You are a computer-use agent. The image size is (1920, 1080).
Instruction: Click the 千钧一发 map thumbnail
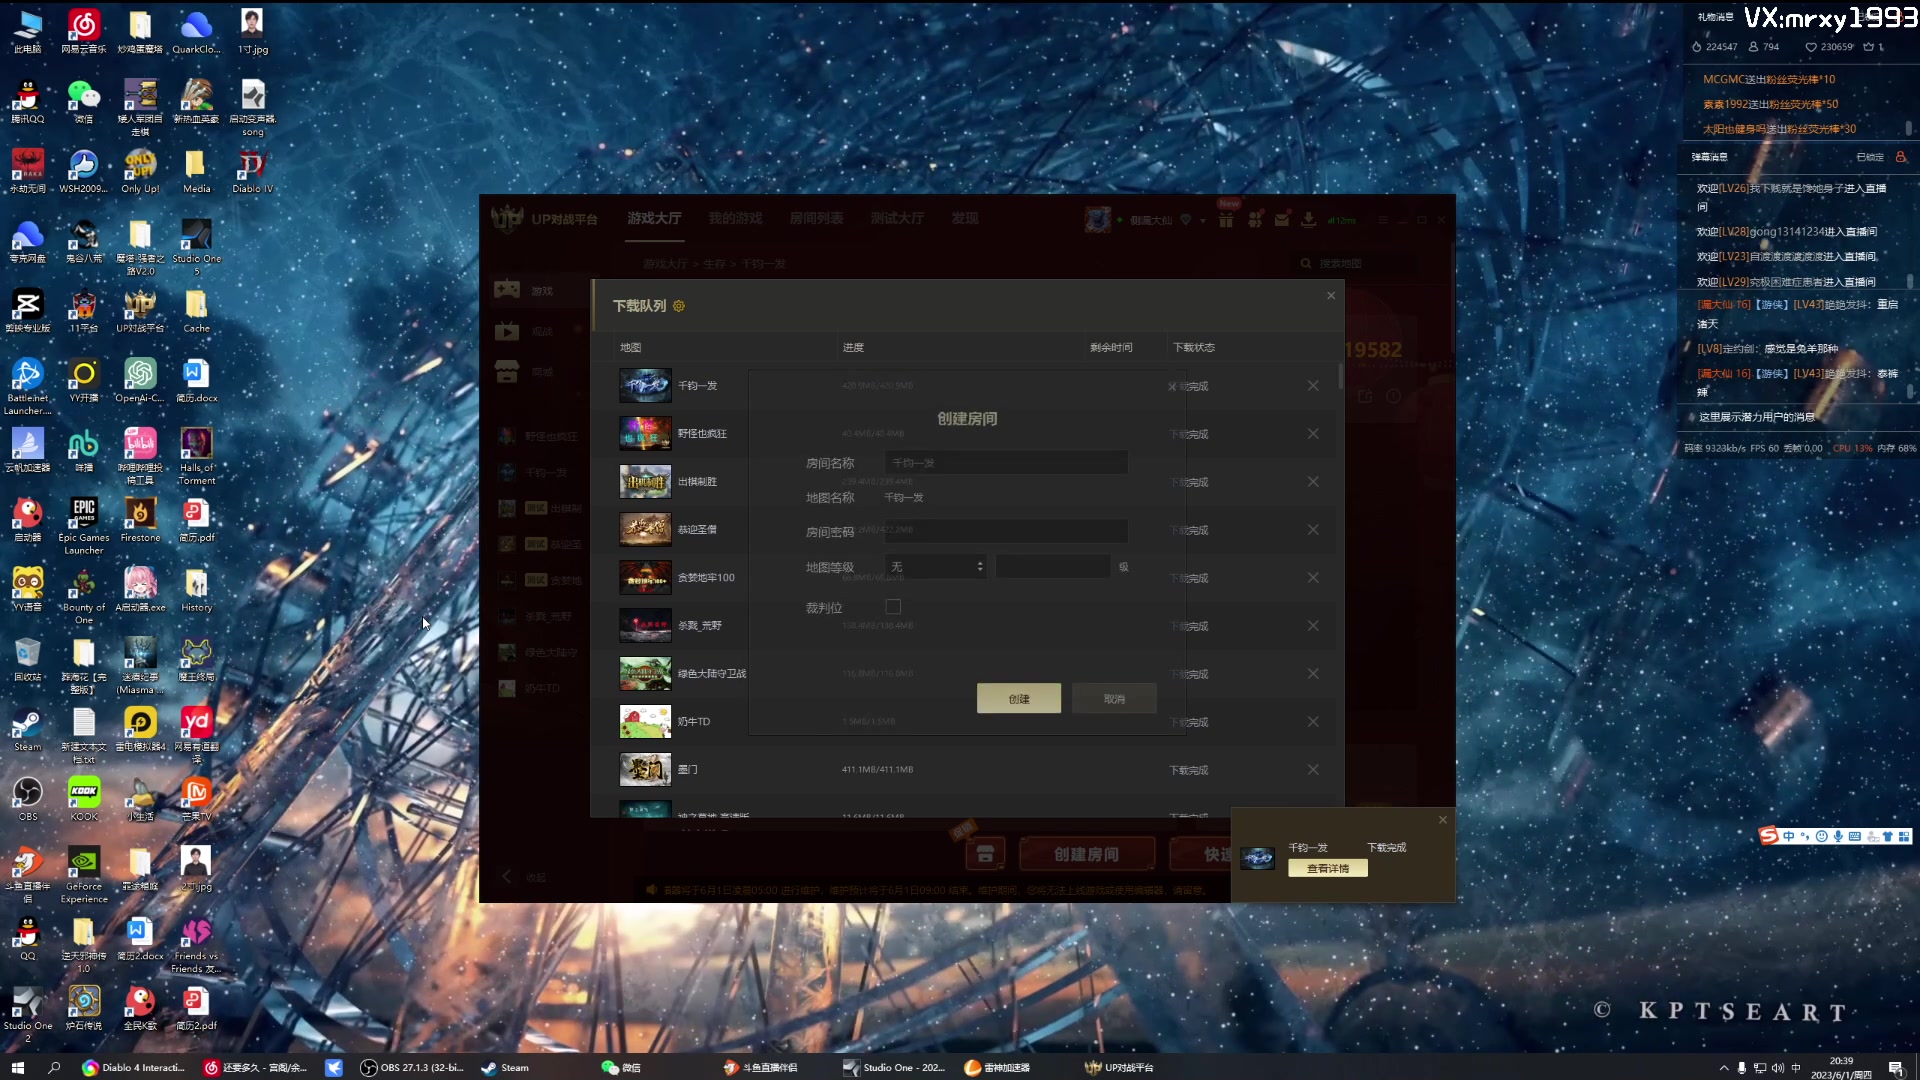pyautogui.click(x=645, y=385)
